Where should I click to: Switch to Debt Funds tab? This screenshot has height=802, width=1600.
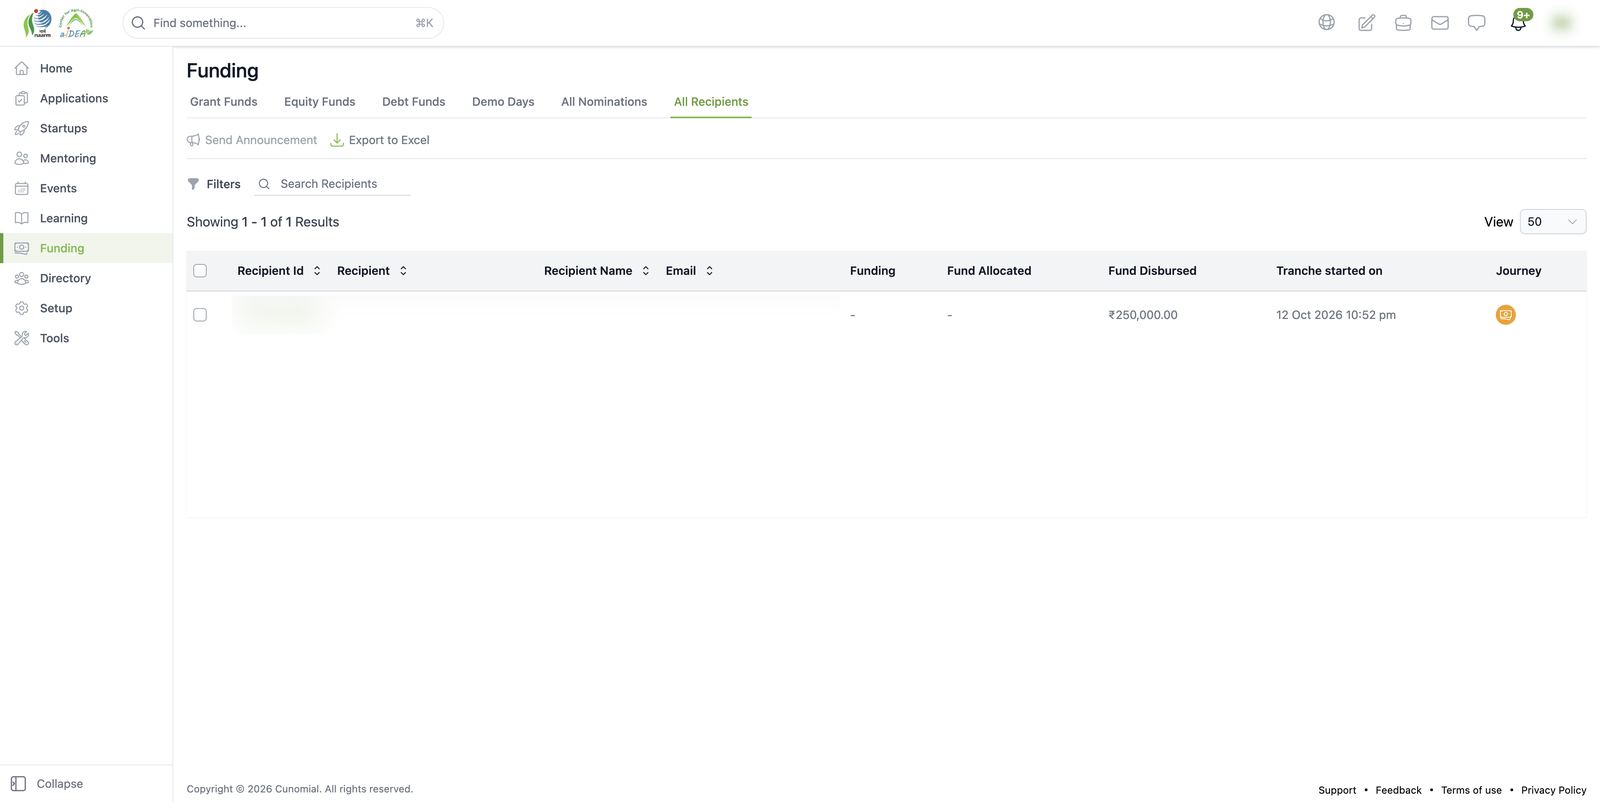414,102
